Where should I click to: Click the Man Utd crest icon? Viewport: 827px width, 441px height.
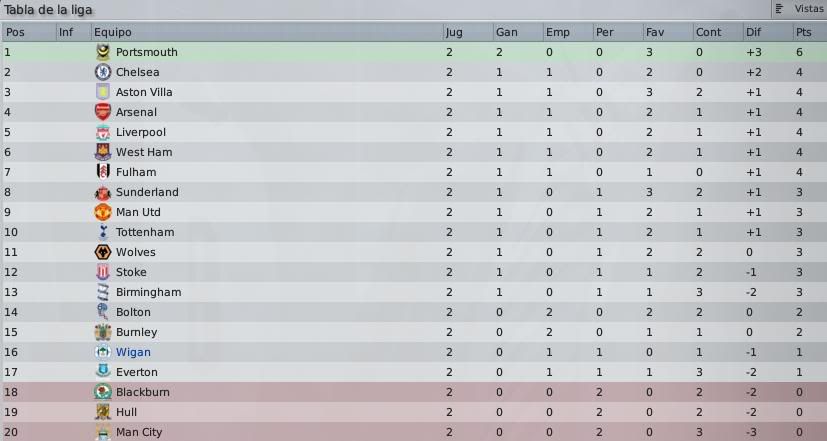click(103, 212)
